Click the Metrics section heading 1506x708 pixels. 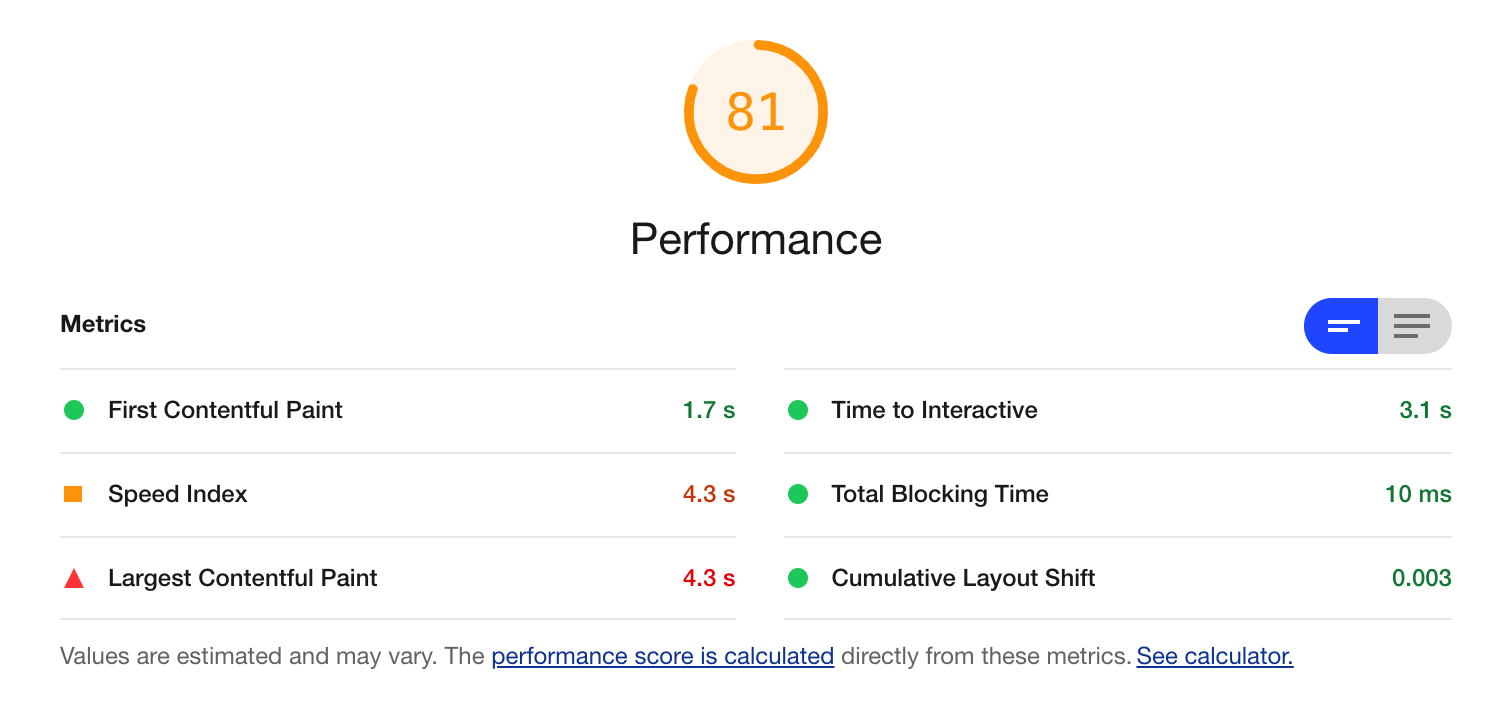103,324
